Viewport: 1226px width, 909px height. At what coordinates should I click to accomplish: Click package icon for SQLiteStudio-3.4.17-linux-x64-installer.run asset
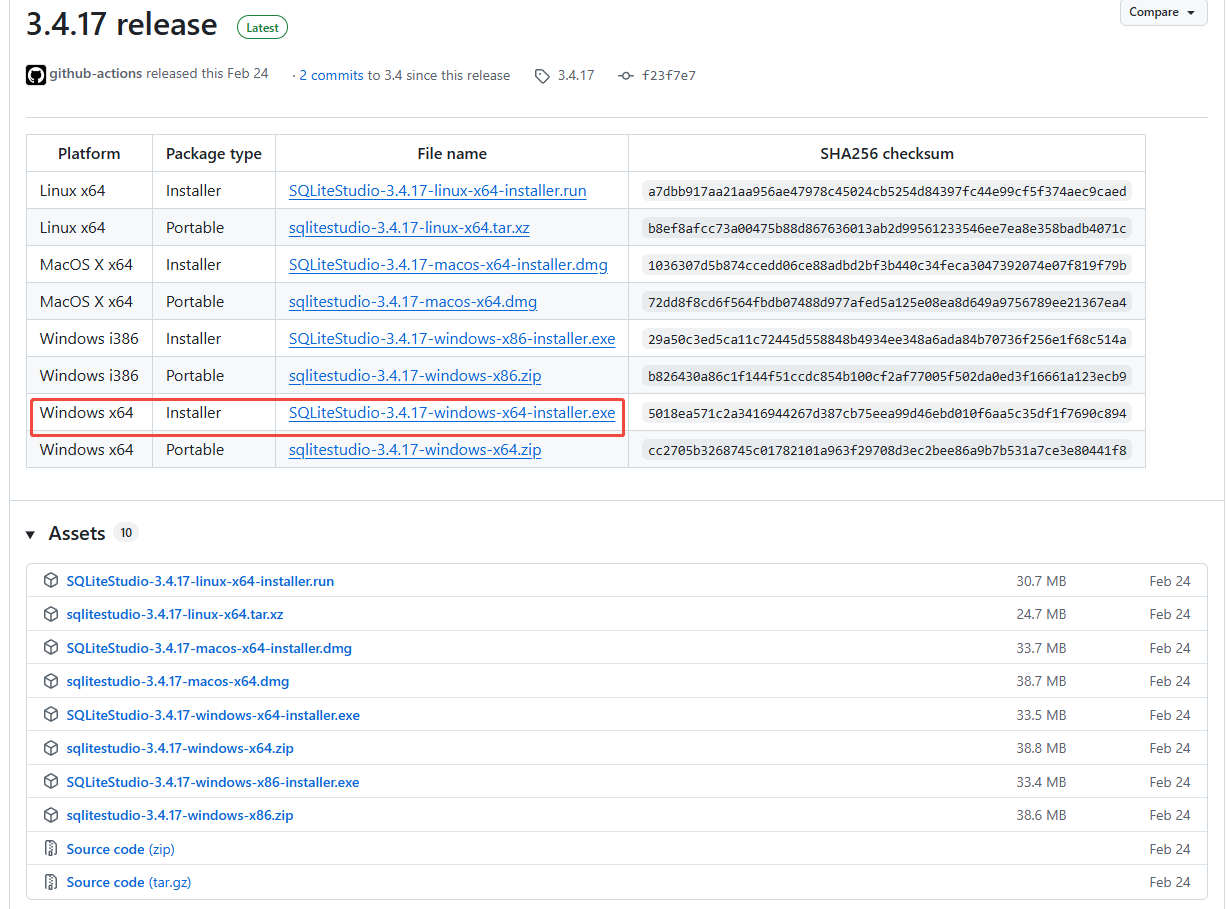point(51,581)
